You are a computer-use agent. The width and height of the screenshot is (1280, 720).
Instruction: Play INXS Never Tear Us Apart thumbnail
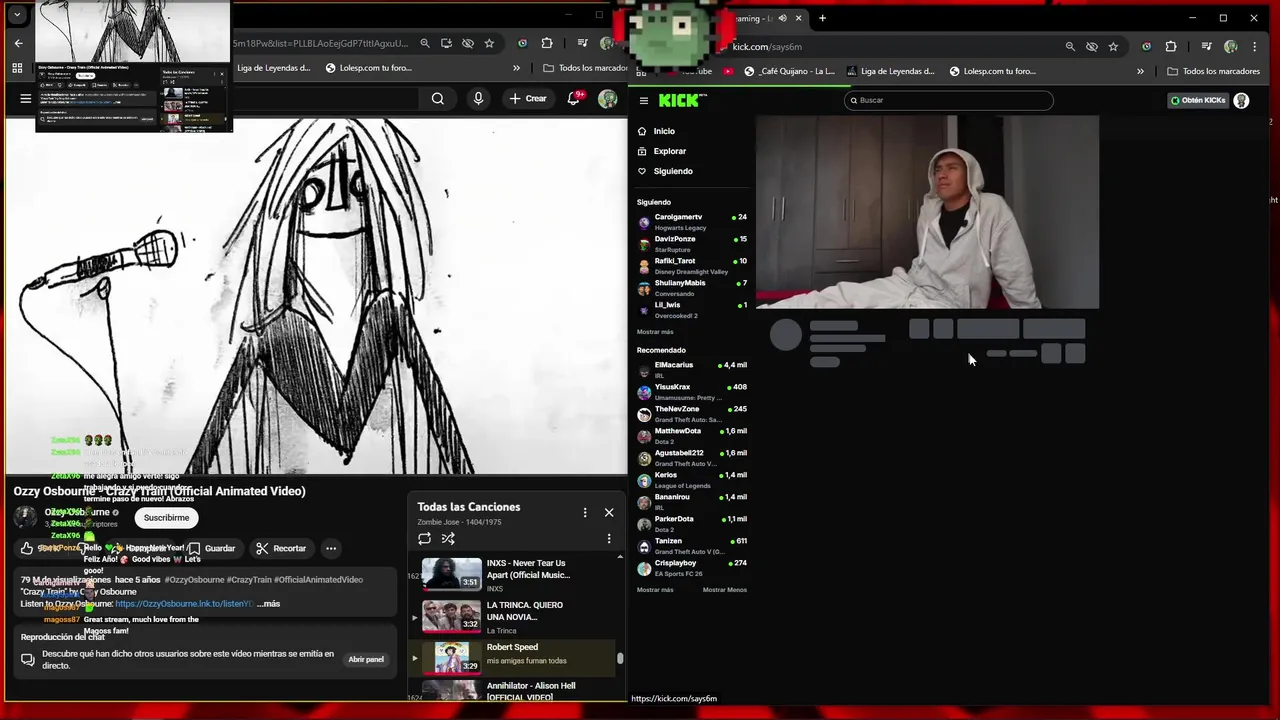(451, 574)
